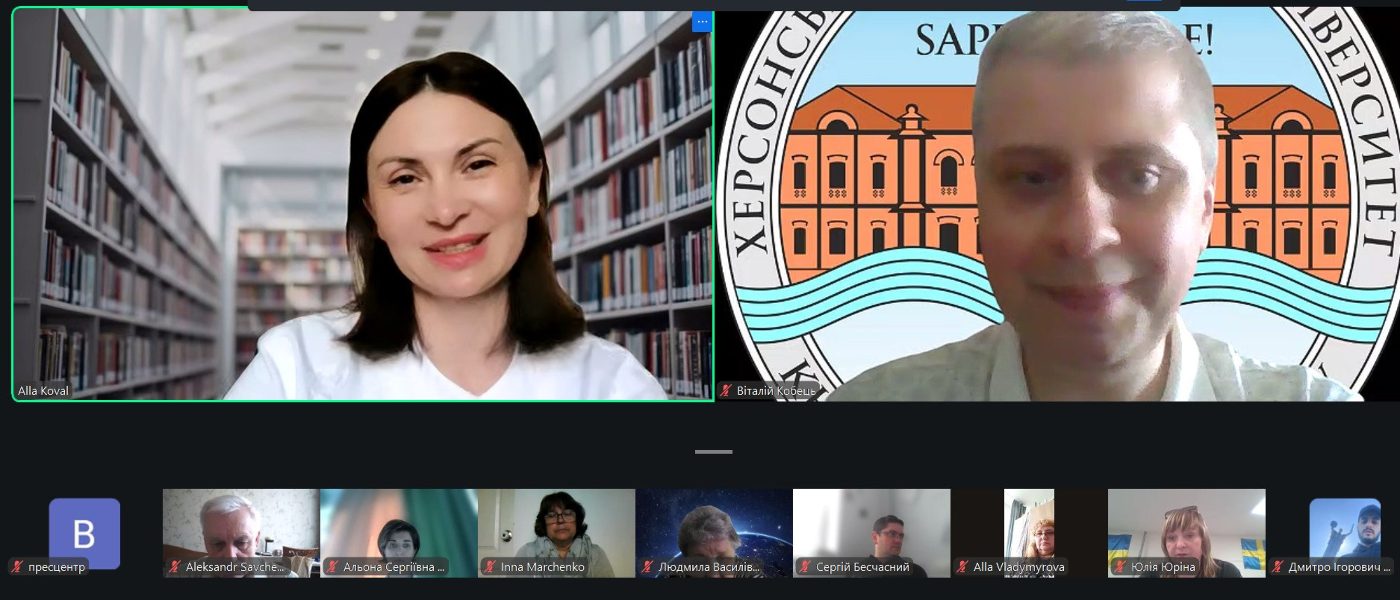
Task: Click muted mic icon on пресцентр tile
Action: click(x=17, y=567)
